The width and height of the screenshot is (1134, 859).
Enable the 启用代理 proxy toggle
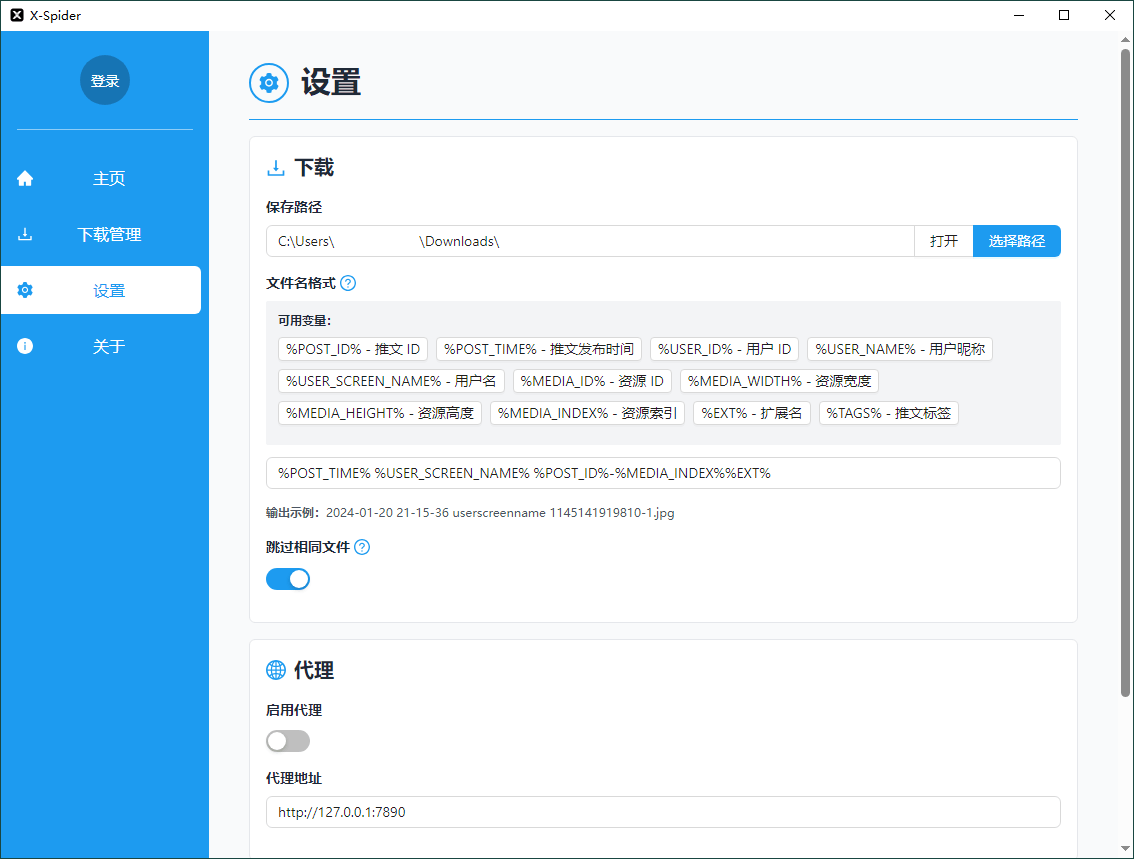288,740
